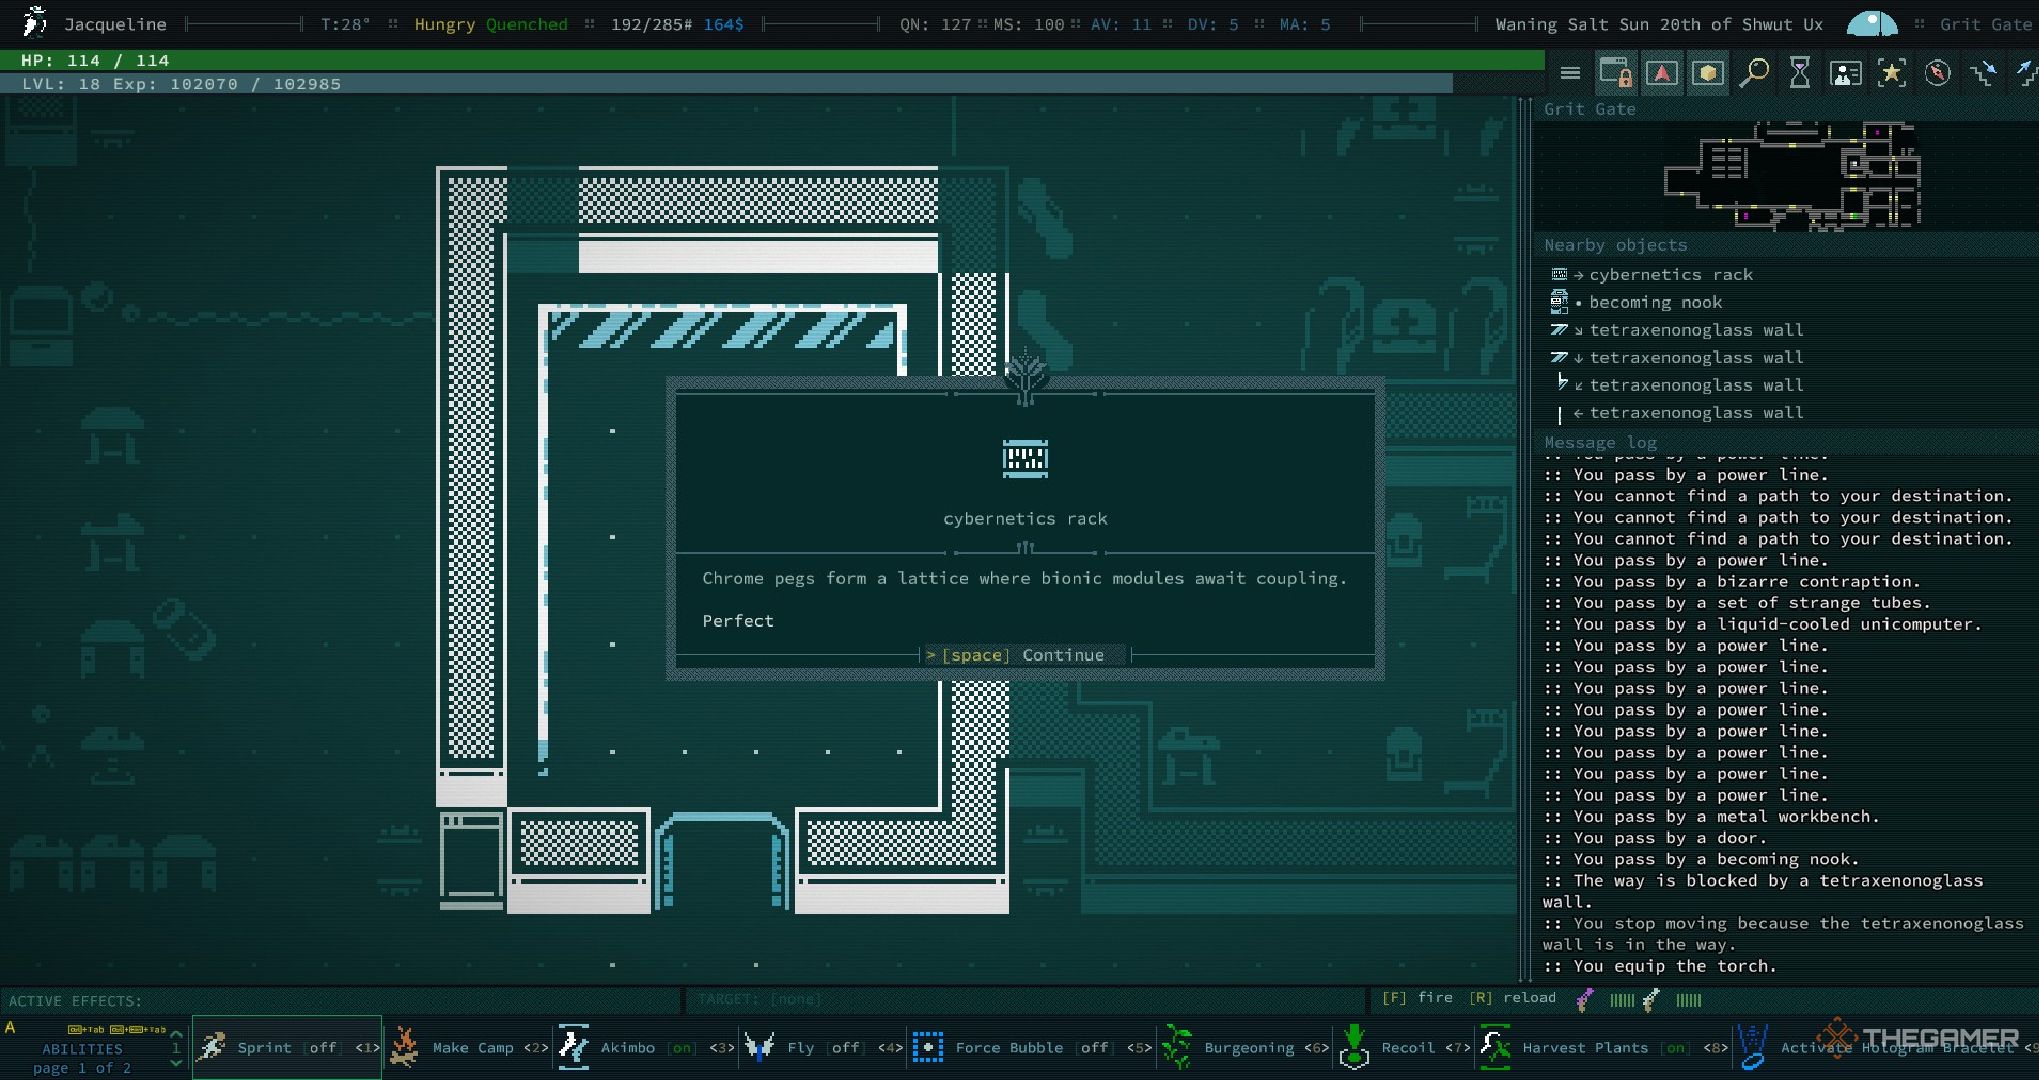Toggle the red arrow minimap button
Screen dimensions: 2039x1080
pos(1662,73)
